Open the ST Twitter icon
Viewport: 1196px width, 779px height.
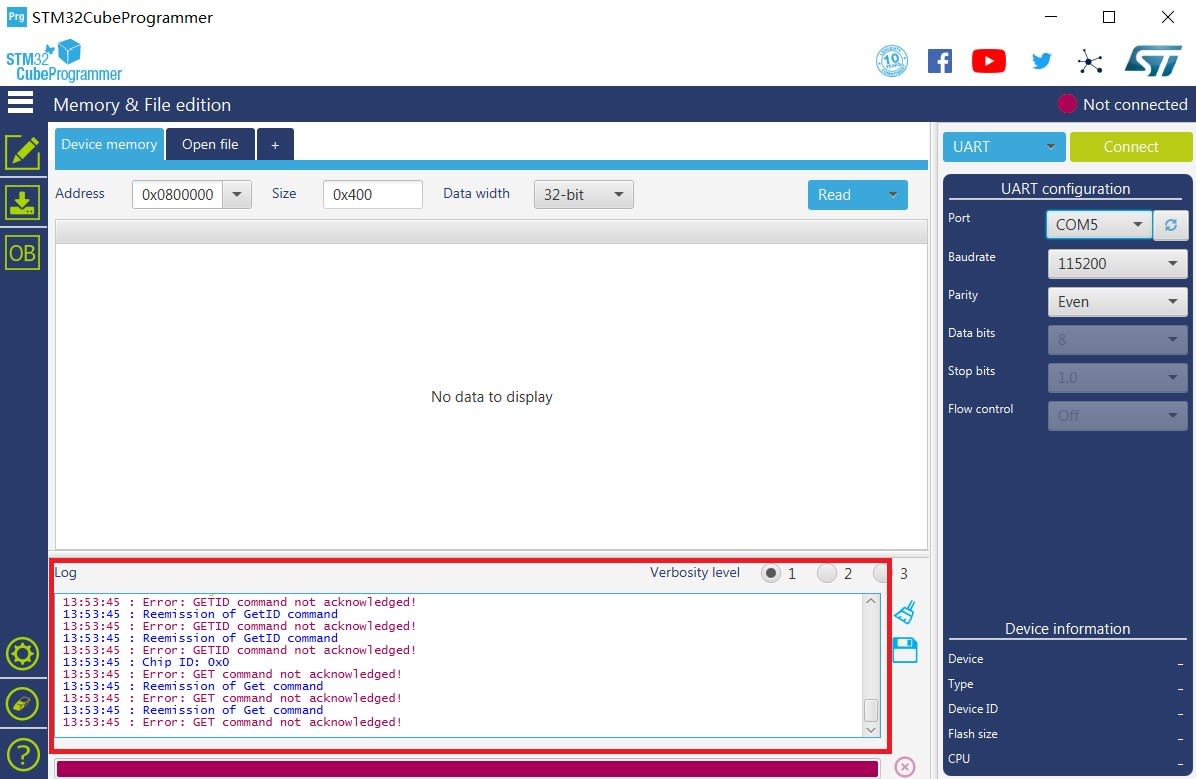click(1041, 61)
